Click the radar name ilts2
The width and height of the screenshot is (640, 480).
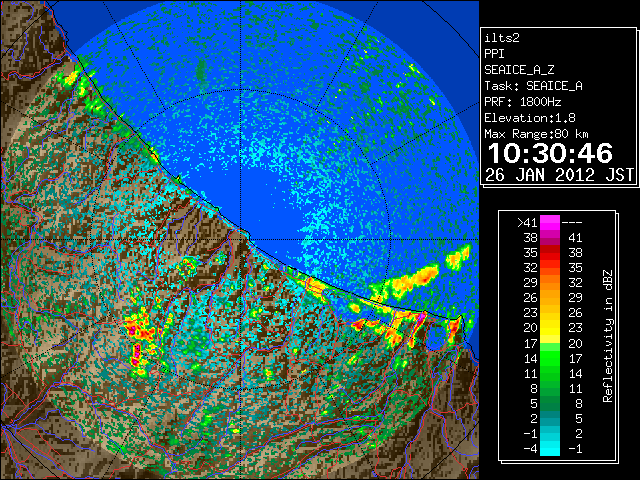[502, 38]
